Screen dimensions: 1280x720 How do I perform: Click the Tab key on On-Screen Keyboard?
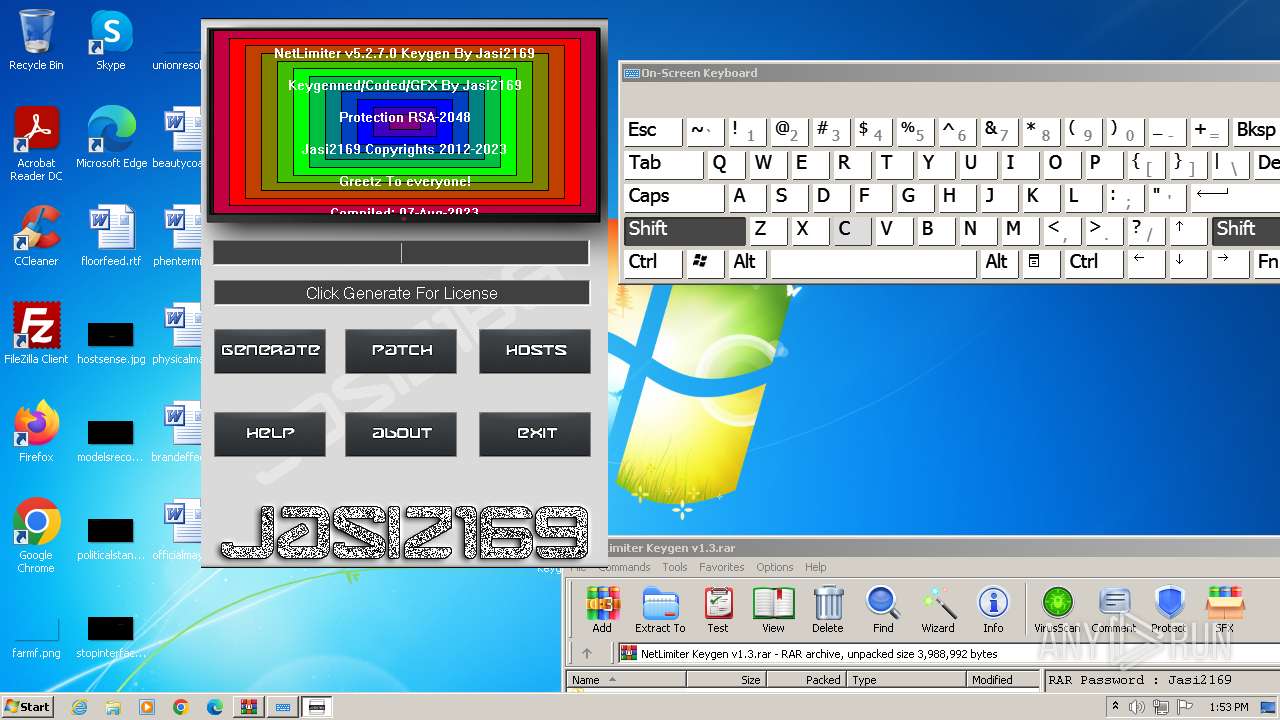pos(664,163)
